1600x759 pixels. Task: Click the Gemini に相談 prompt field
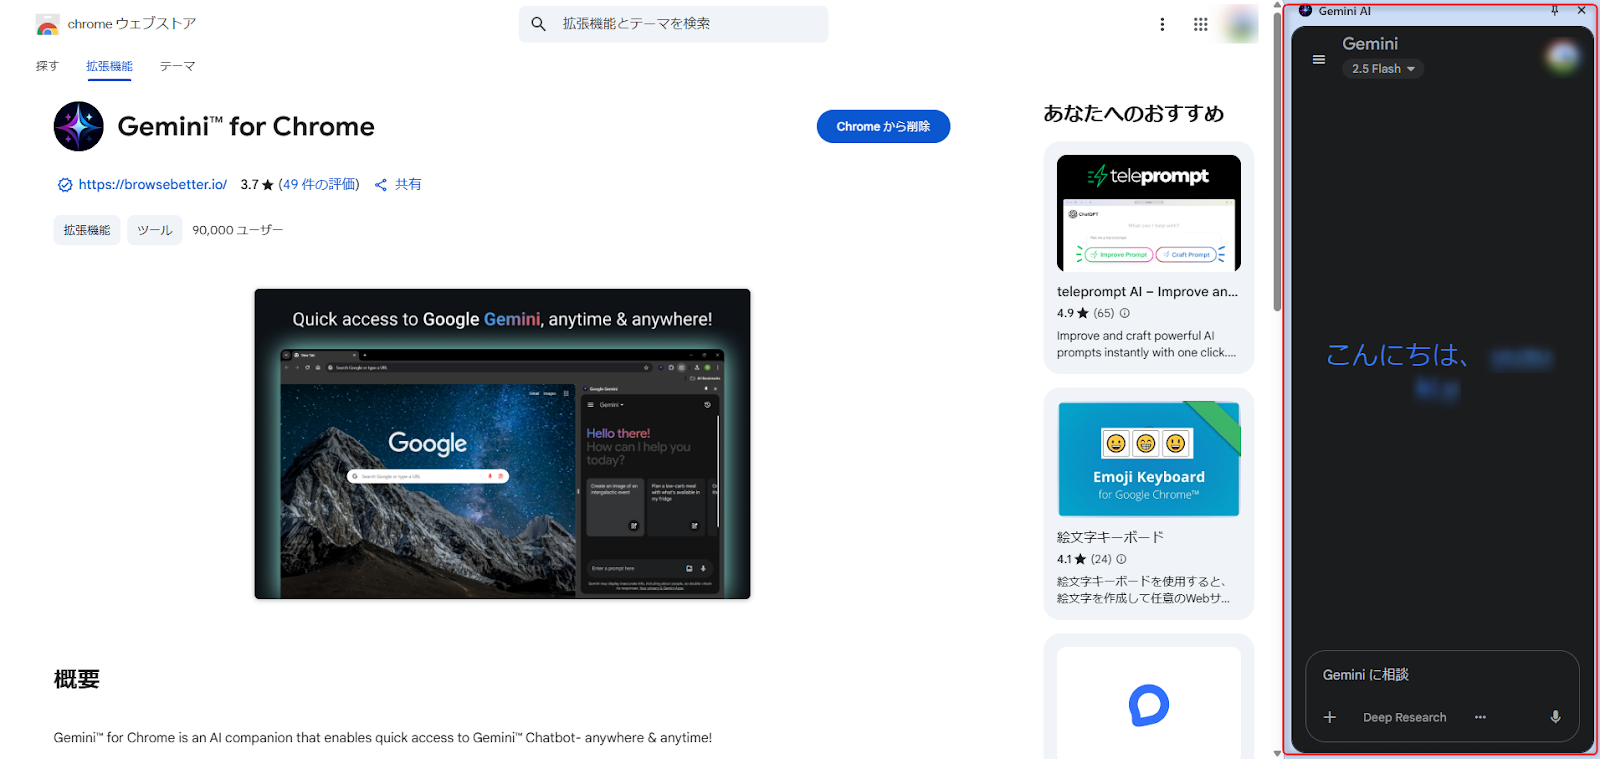pyautogui.click(x=1441, y=675)
